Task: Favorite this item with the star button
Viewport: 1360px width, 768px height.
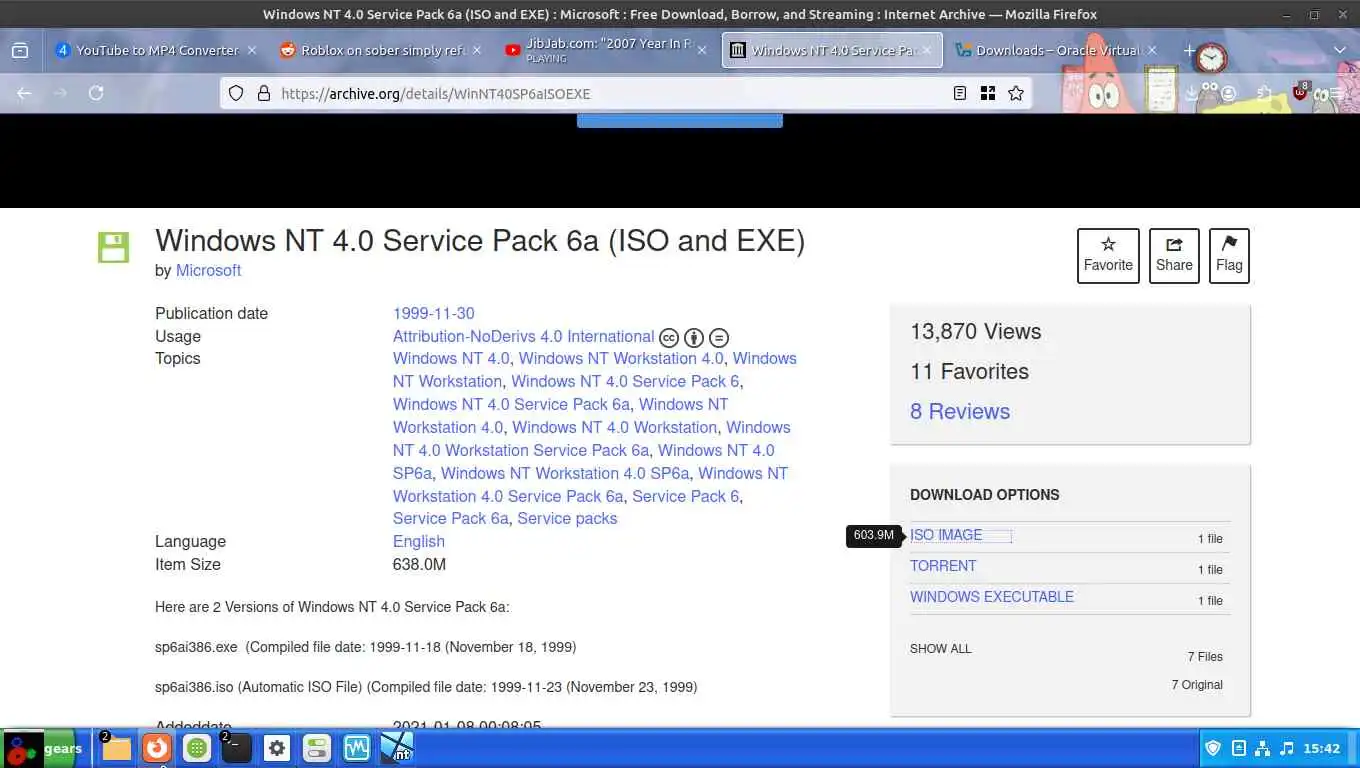Action: click(1108, 256)
